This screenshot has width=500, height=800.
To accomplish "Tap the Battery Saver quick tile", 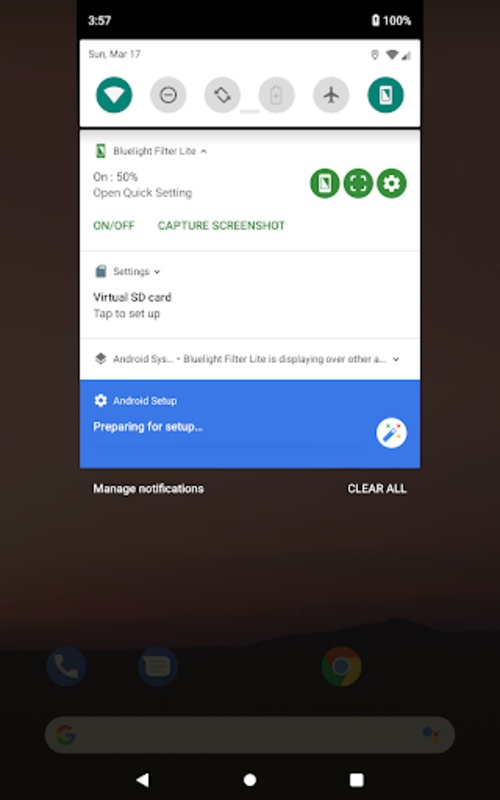I will [x=277, y=95].
